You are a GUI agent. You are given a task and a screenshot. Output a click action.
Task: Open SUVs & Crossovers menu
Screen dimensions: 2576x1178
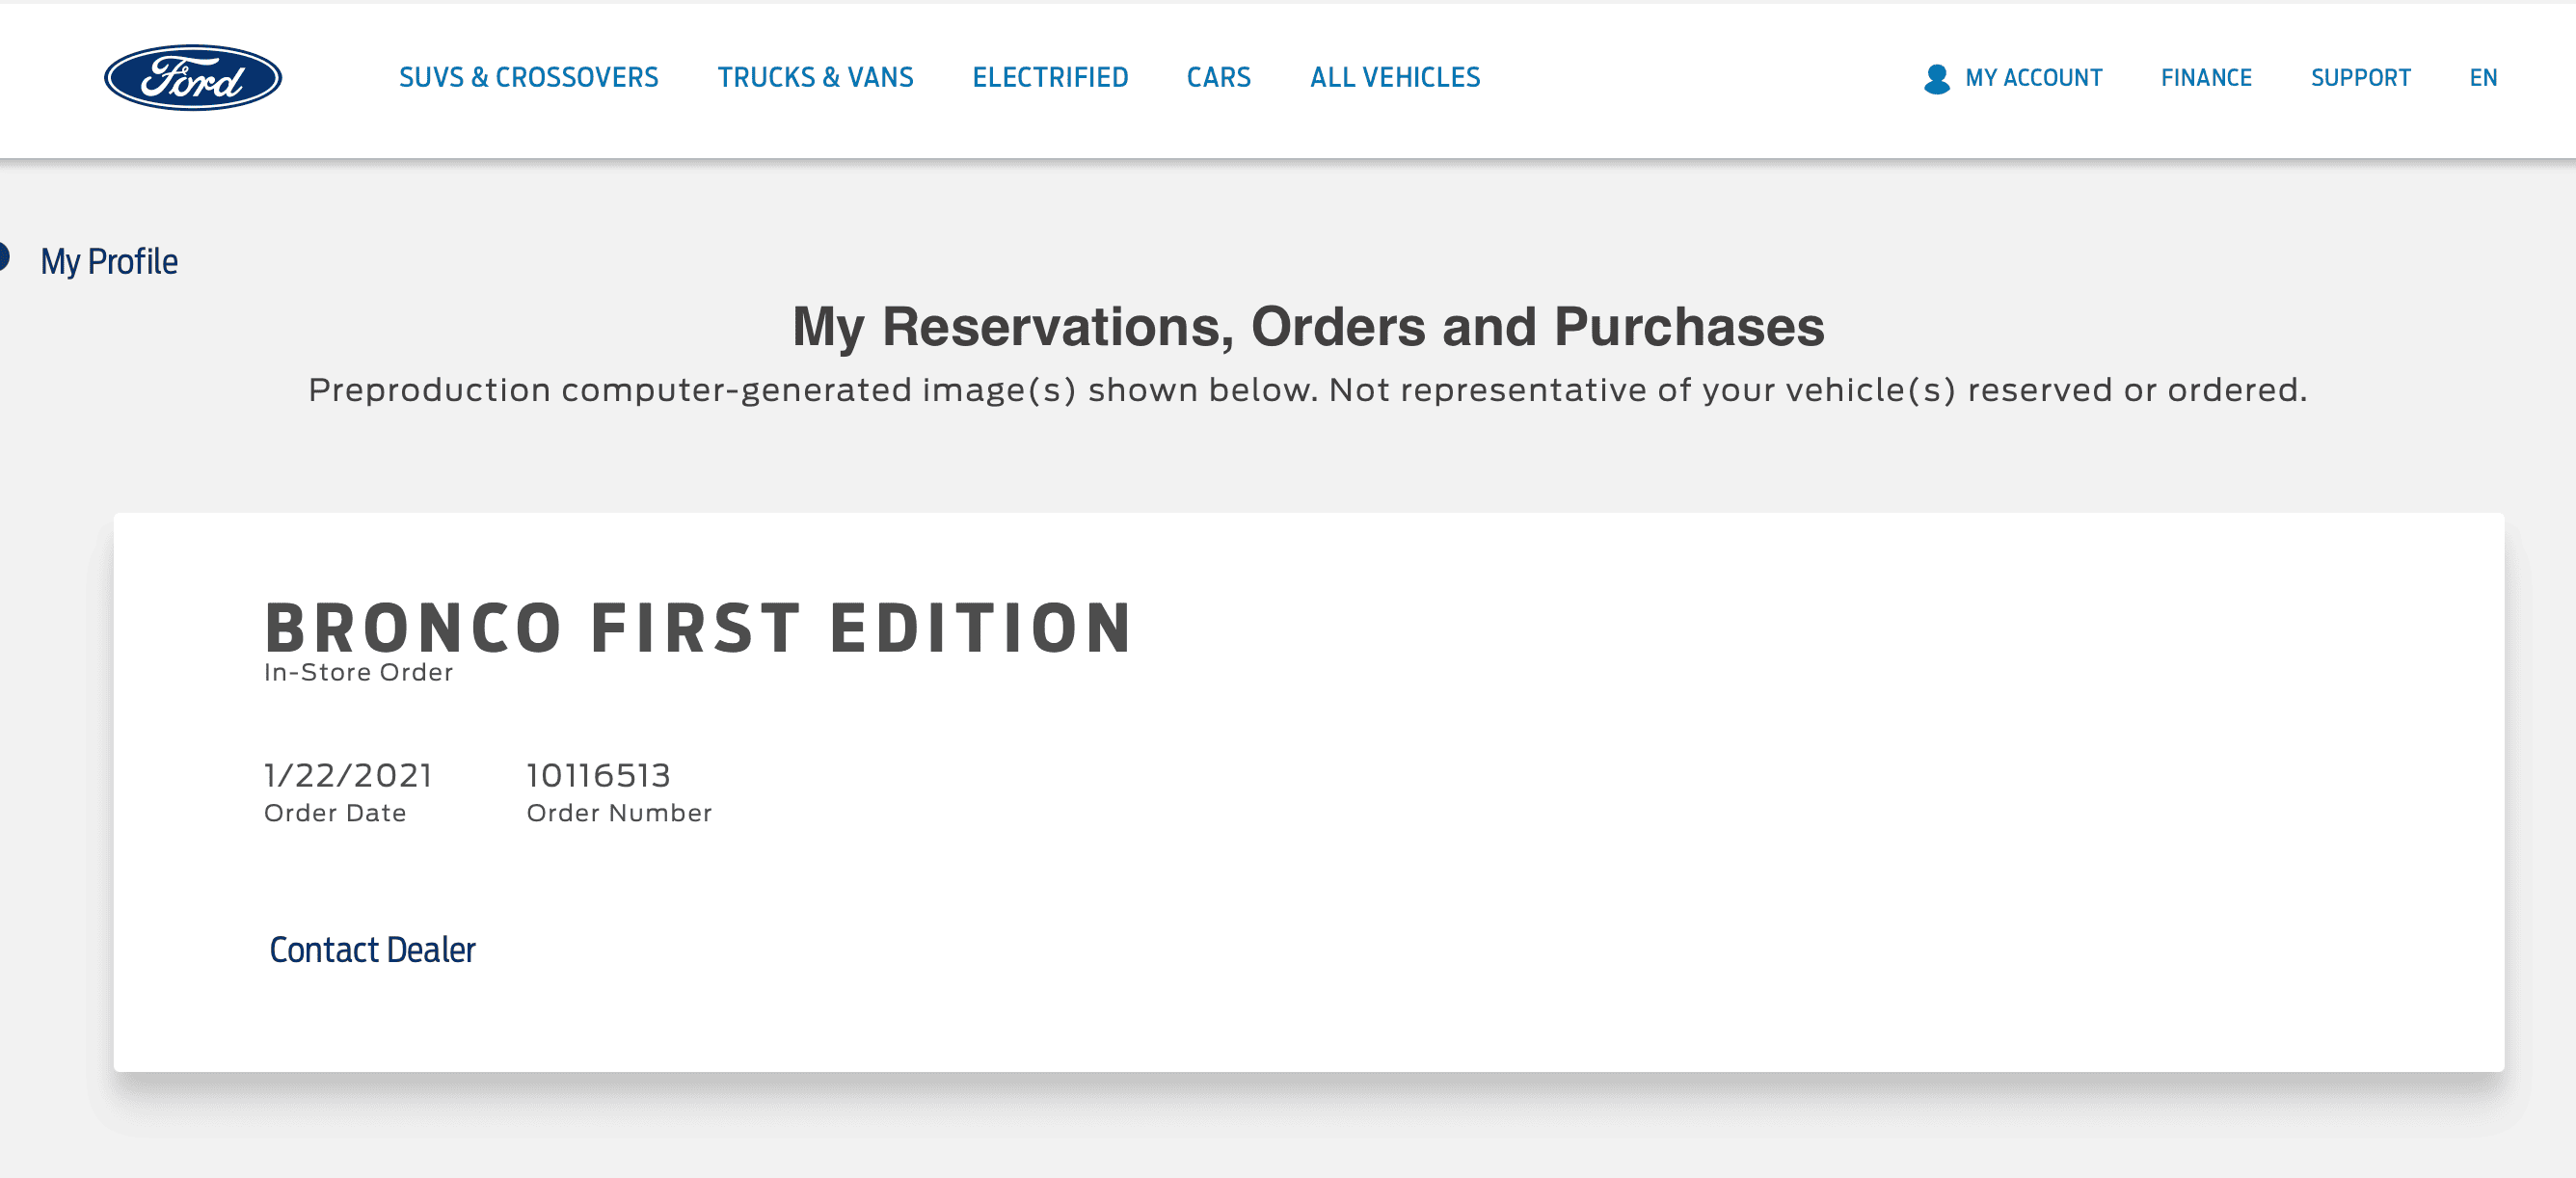click(x=528, y=78)
